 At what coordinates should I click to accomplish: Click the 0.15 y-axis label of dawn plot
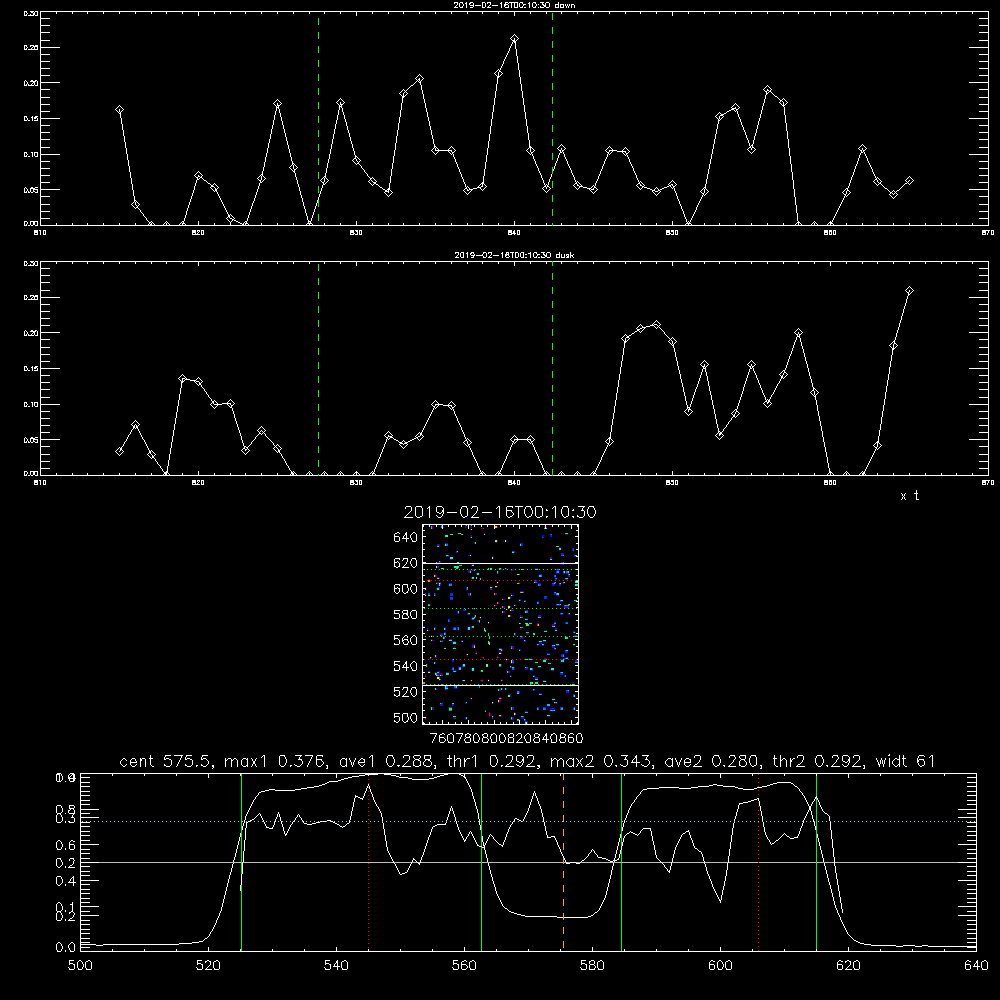[31, 119]
